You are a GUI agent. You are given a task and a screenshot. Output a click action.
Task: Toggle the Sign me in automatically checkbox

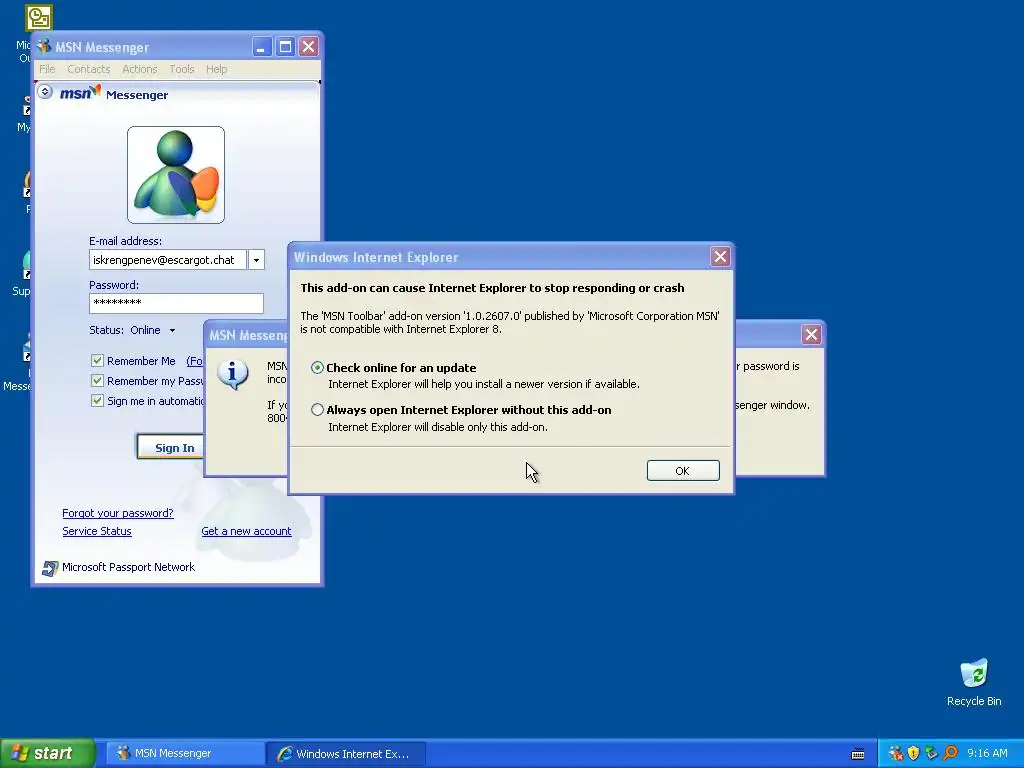coord(97,400)
